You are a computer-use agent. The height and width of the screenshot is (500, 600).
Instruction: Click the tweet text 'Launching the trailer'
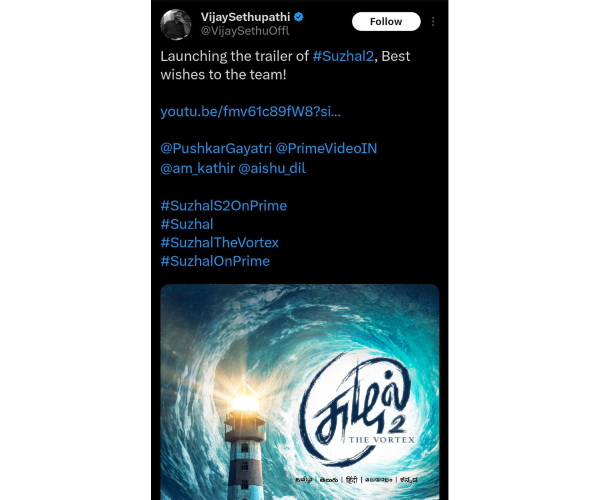point(217,56)
